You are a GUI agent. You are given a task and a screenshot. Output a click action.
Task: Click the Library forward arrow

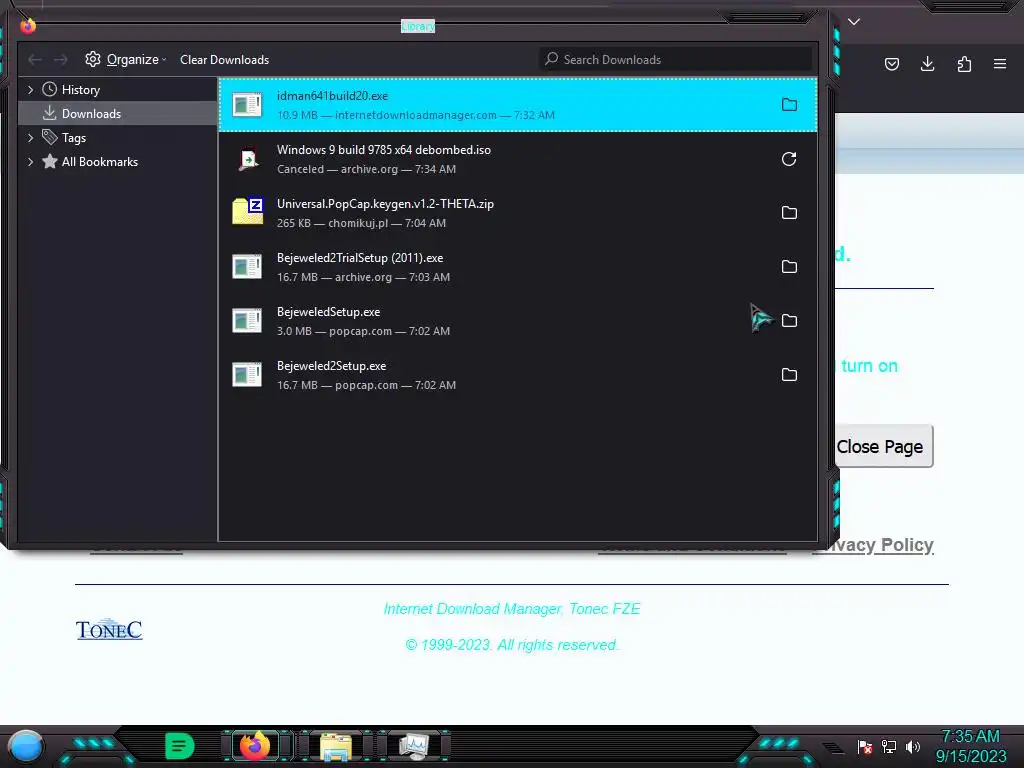tap(61, 60)
